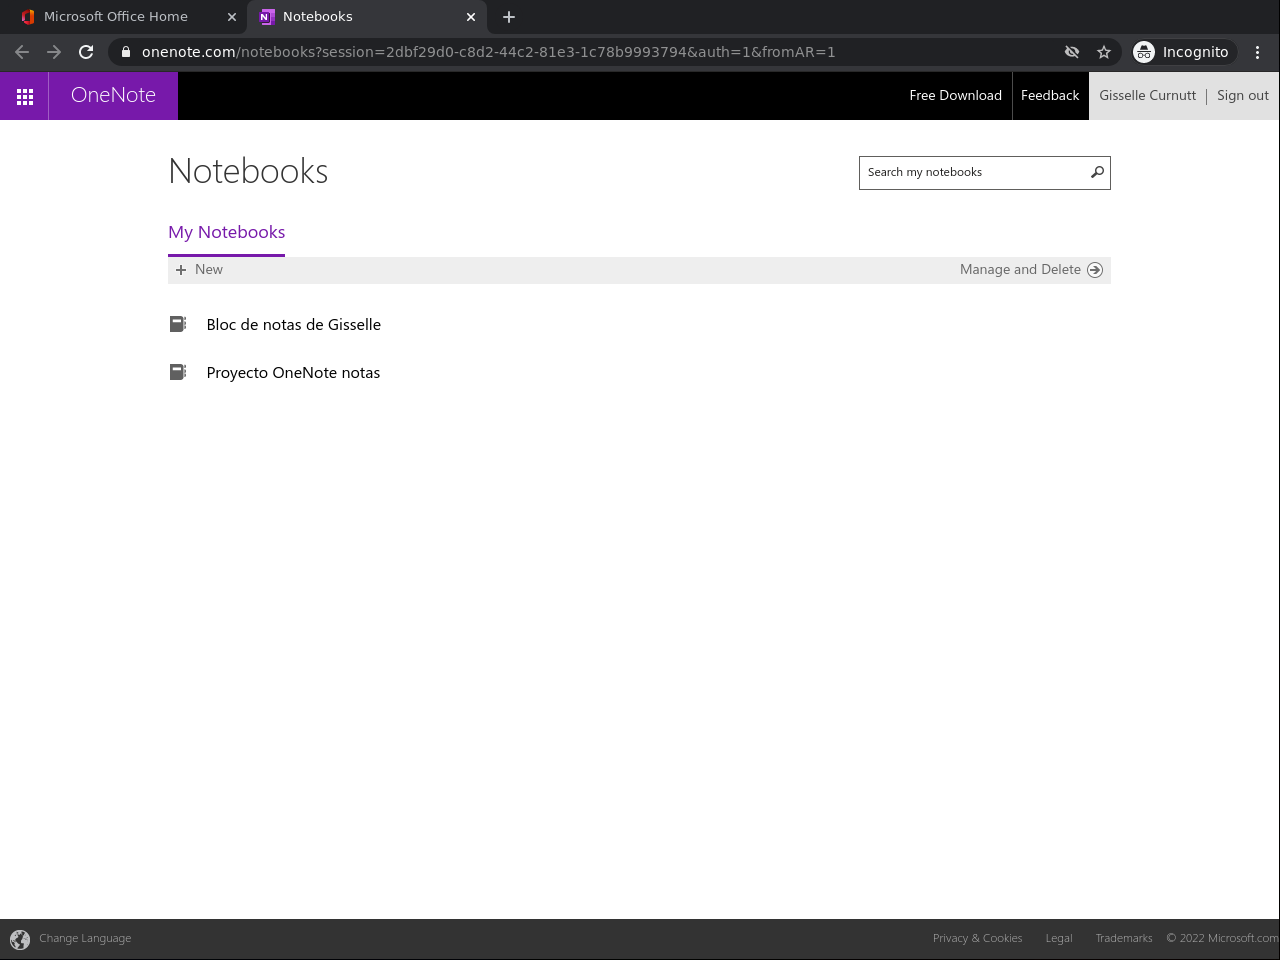Open Proyecto OneNote notas notebook
Screen dimensions: 1280x960
[293, 373]
